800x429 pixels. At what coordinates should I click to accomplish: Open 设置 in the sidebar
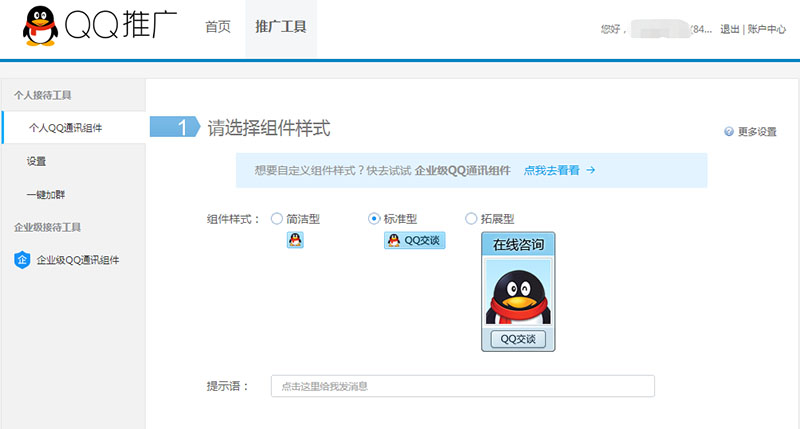click(36, 161)
